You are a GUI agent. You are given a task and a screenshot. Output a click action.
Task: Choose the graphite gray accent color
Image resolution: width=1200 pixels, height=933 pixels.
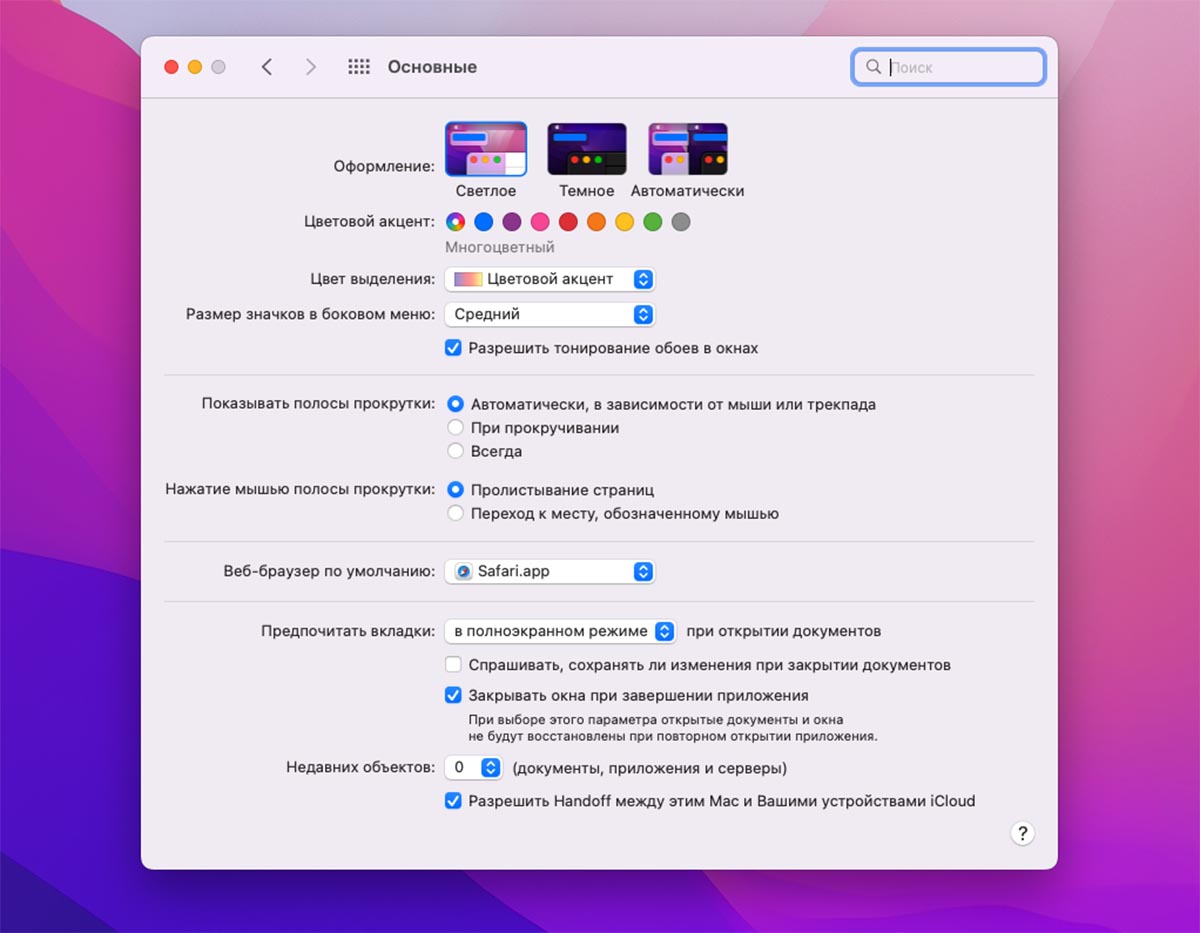point(681,222)
